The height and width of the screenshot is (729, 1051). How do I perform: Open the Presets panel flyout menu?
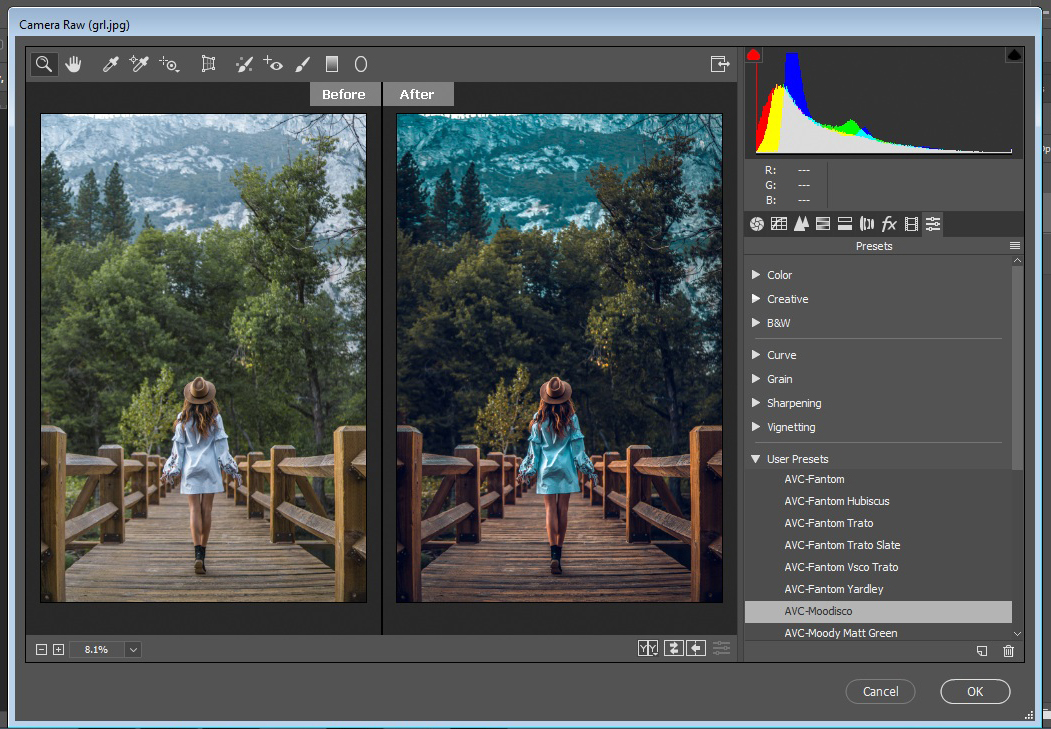coord(1015,246)
